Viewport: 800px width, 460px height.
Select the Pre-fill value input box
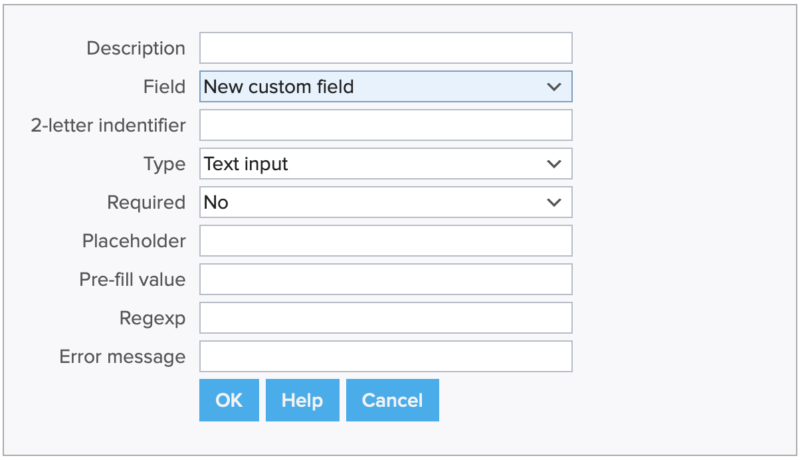click(385, 279)
